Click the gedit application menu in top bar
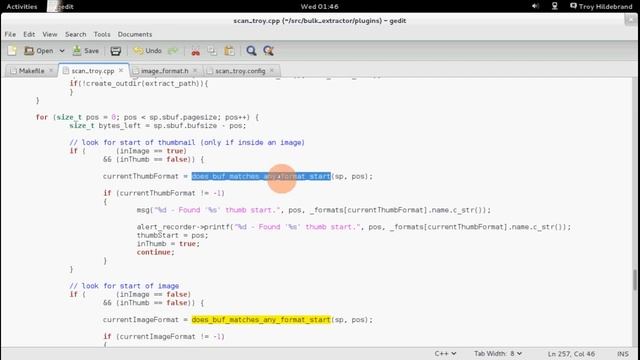This screenshot has height=360, width=640. click(x=61, y=6)
